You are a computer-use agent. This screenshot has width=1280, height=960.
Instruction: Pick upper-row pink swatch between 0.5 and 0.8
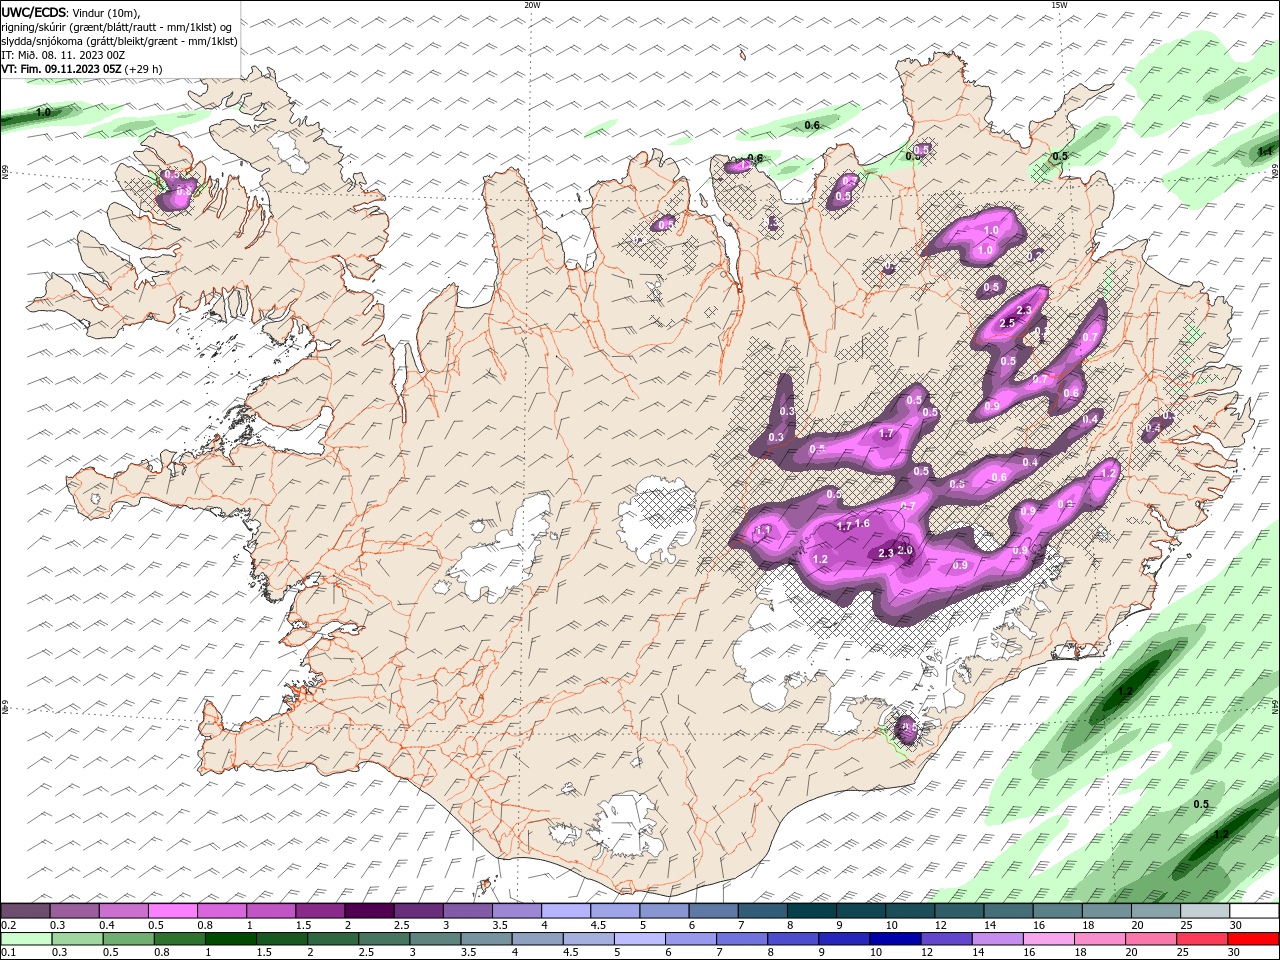(x=172, y=911)
